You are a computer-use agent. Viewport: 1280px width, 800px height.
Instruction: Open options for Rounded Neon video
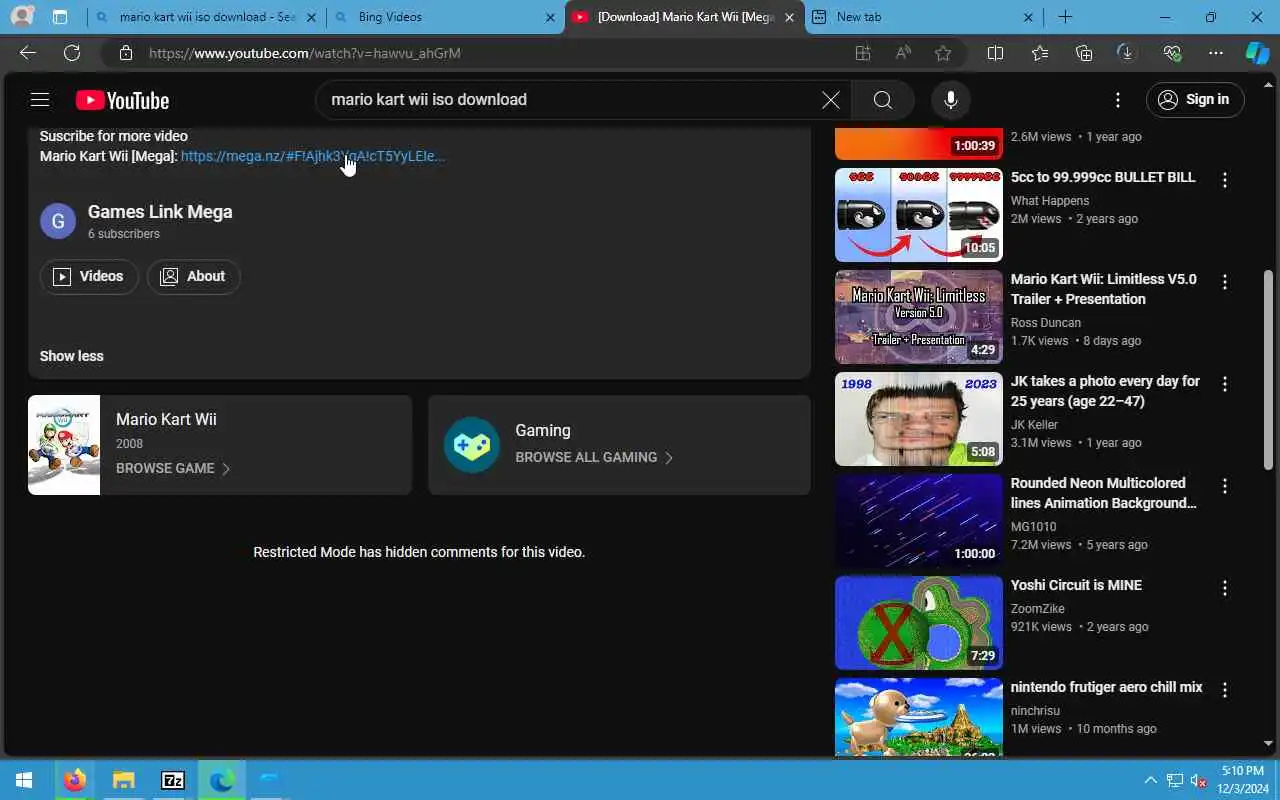click(x=1224, y=486)
